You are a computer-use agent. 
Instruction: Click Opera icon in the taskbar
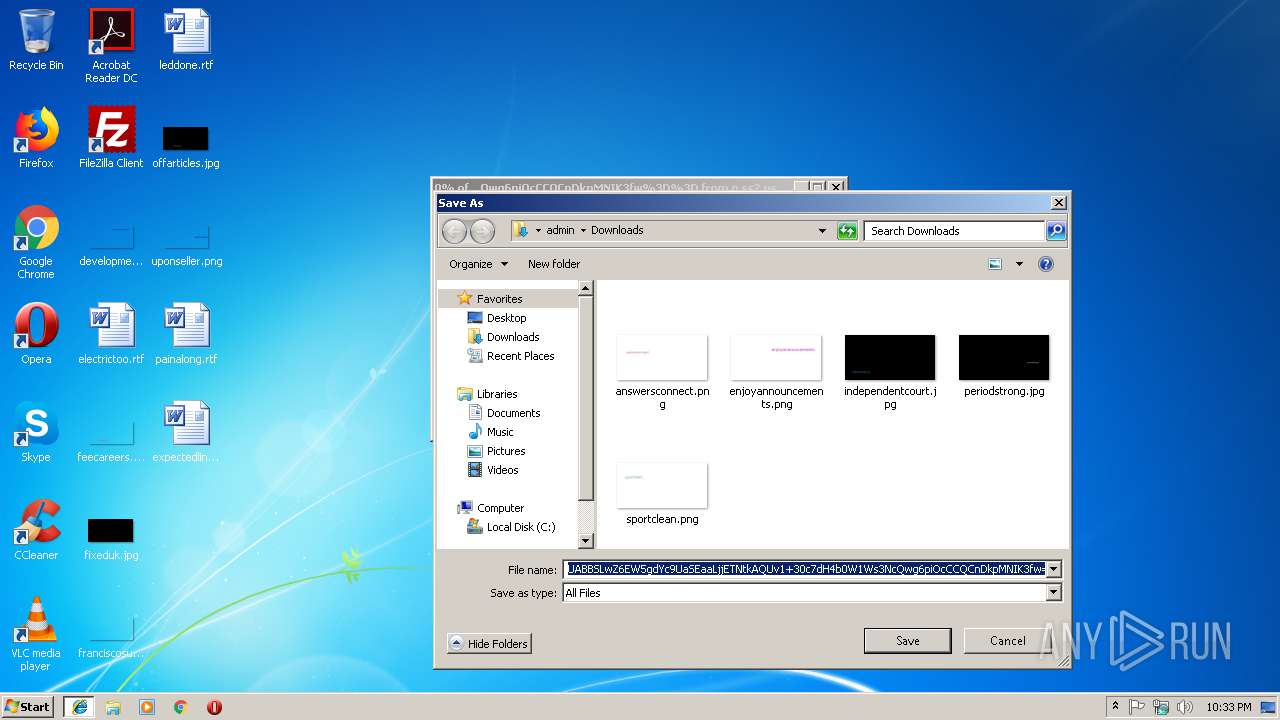click(x=214, y=707)
